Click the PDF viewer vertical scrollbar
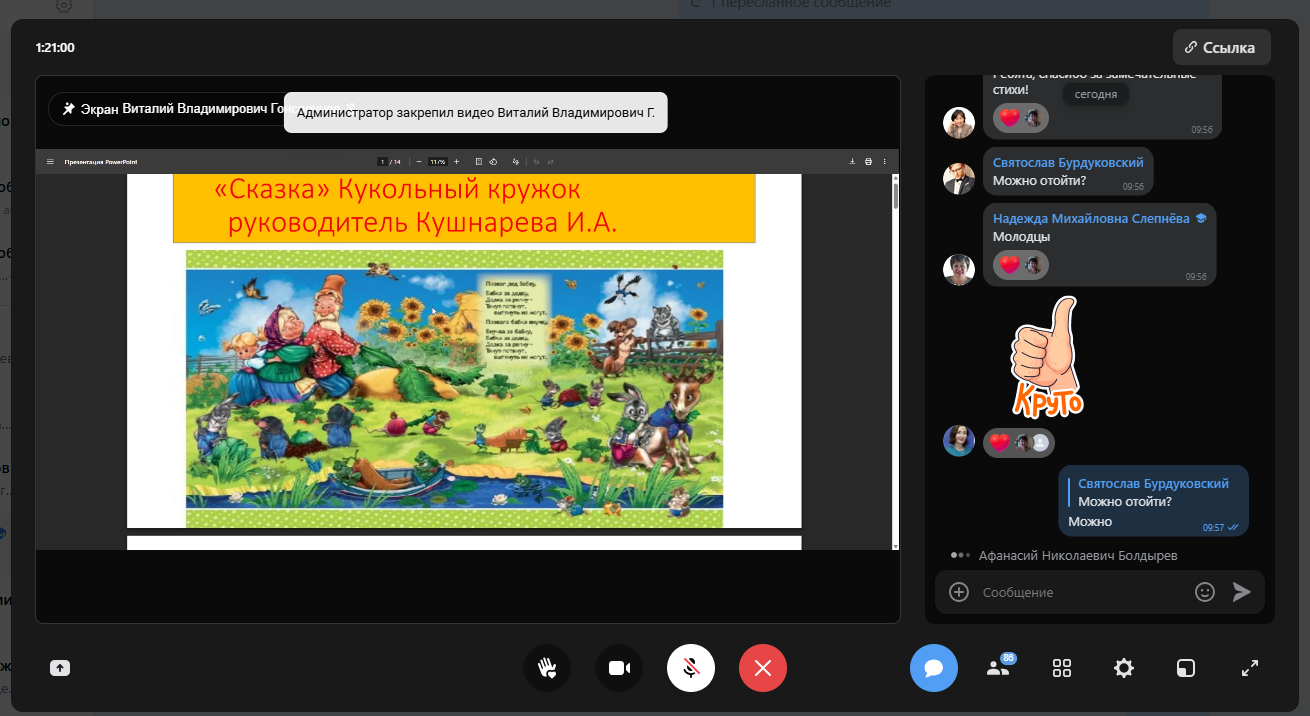This screenshot has height=716, width=1310. tap(895, 361)
